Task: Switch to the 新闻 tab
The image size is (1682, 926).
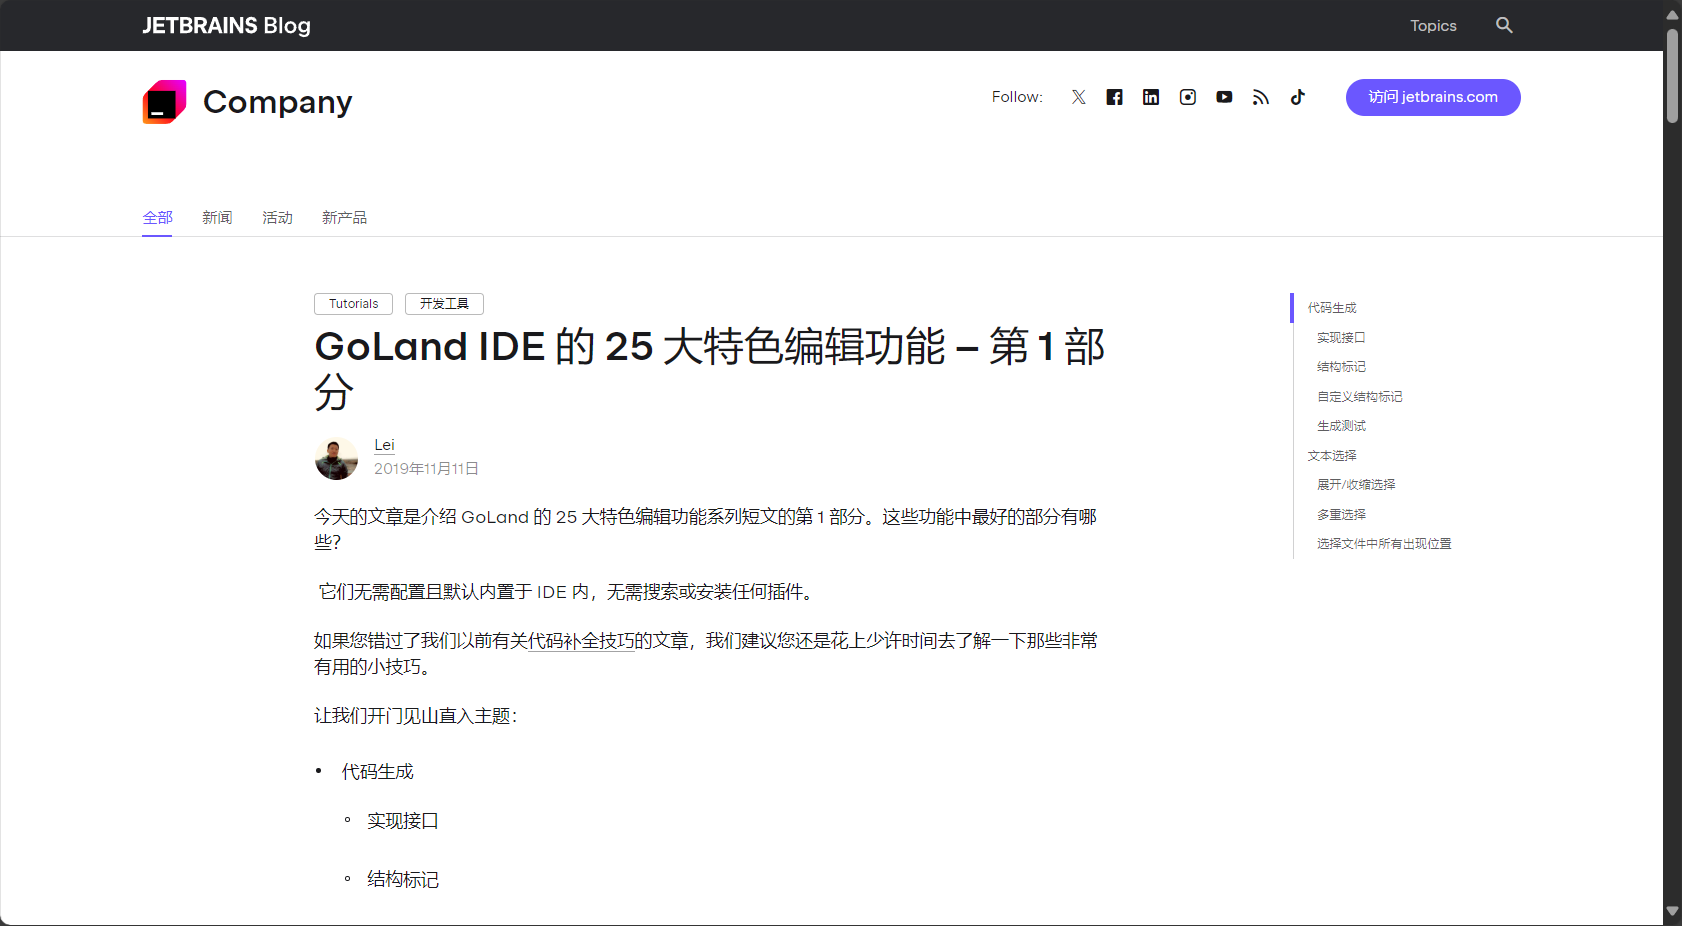Action: (217, 217)
